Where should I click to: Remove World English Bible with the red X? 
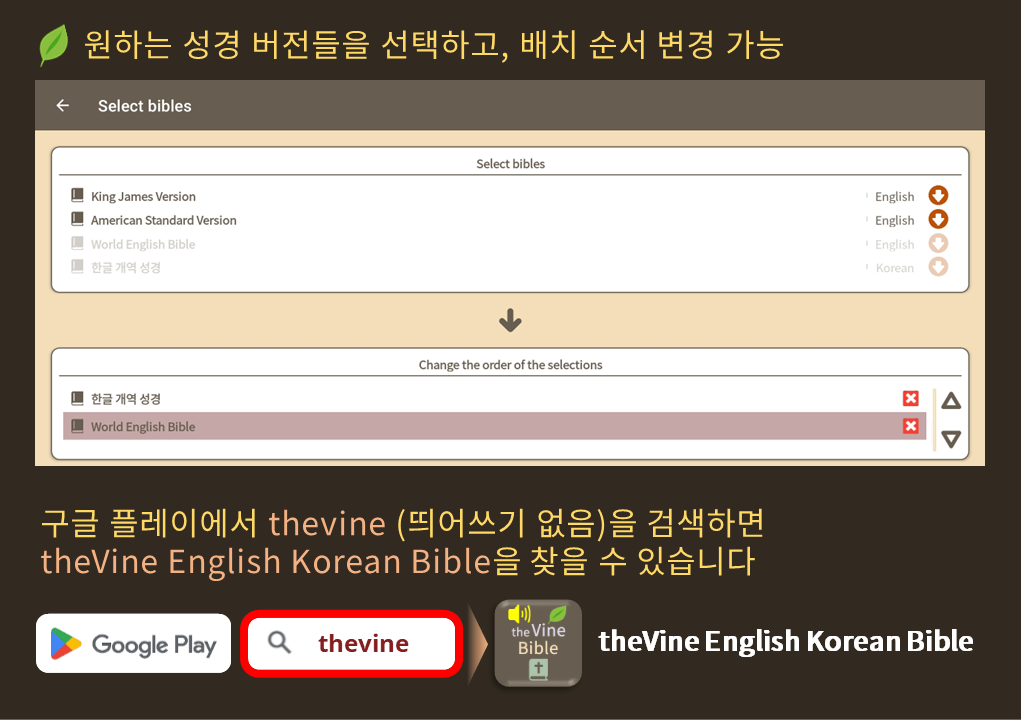[x=910, y=426]
